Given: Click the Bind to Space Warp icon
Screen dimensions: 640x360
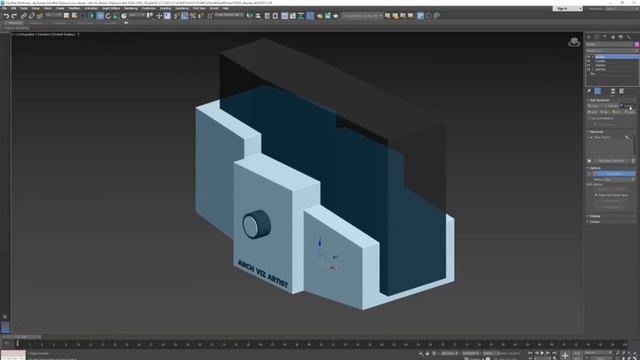Looking at the screenshot, I should (40, 16).
